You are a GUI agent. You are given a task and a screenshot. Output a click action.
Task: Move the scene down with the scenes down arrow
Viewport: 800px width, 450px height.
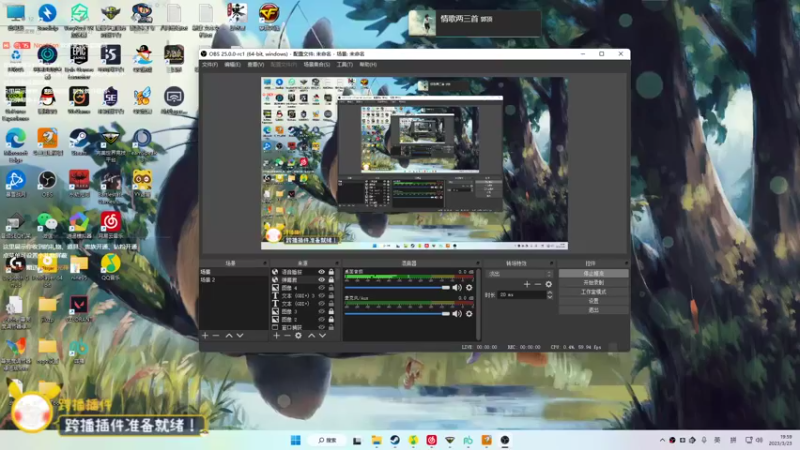(x=240, y=336)
